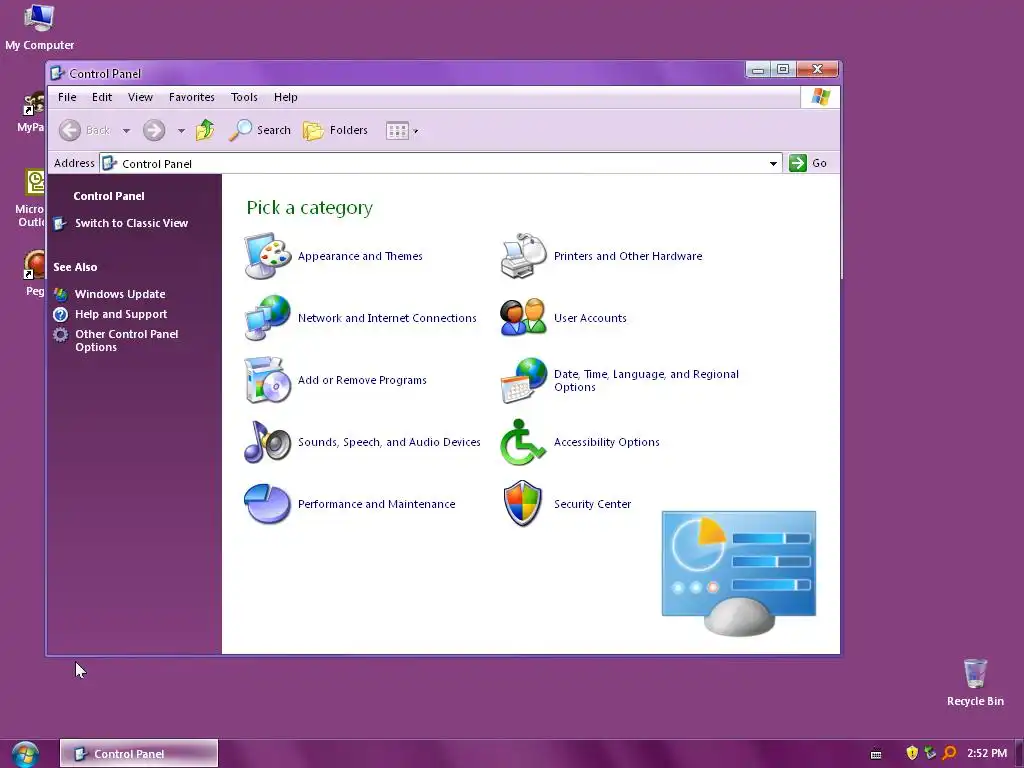Open Appearance and Themes palette icon
1024x768 pixels.
[x=268, y=256]
